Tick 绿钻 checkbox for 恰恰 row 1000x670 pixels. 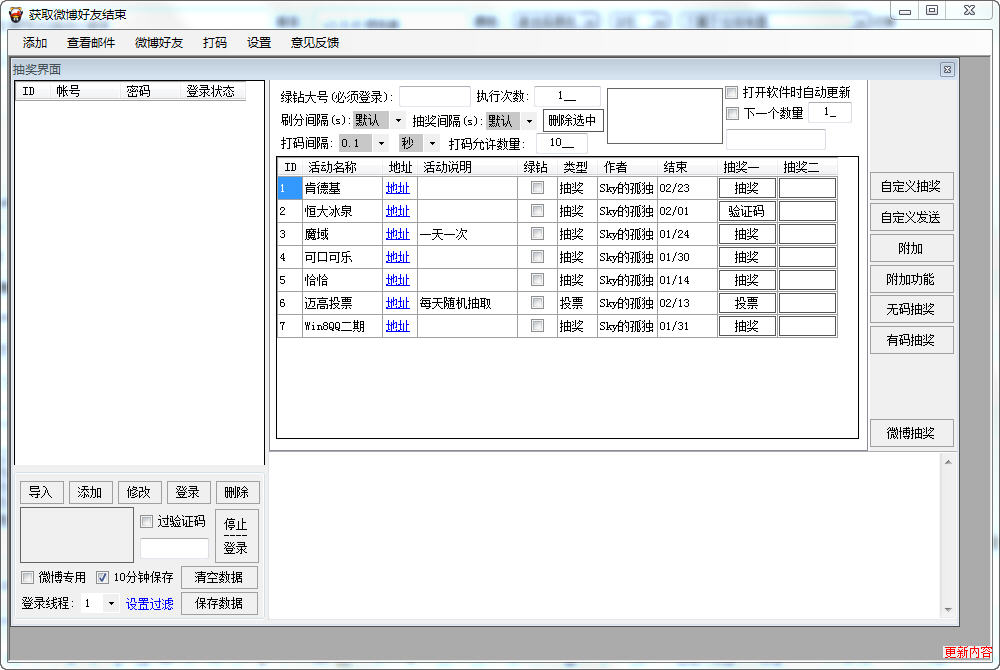[538, 279]
